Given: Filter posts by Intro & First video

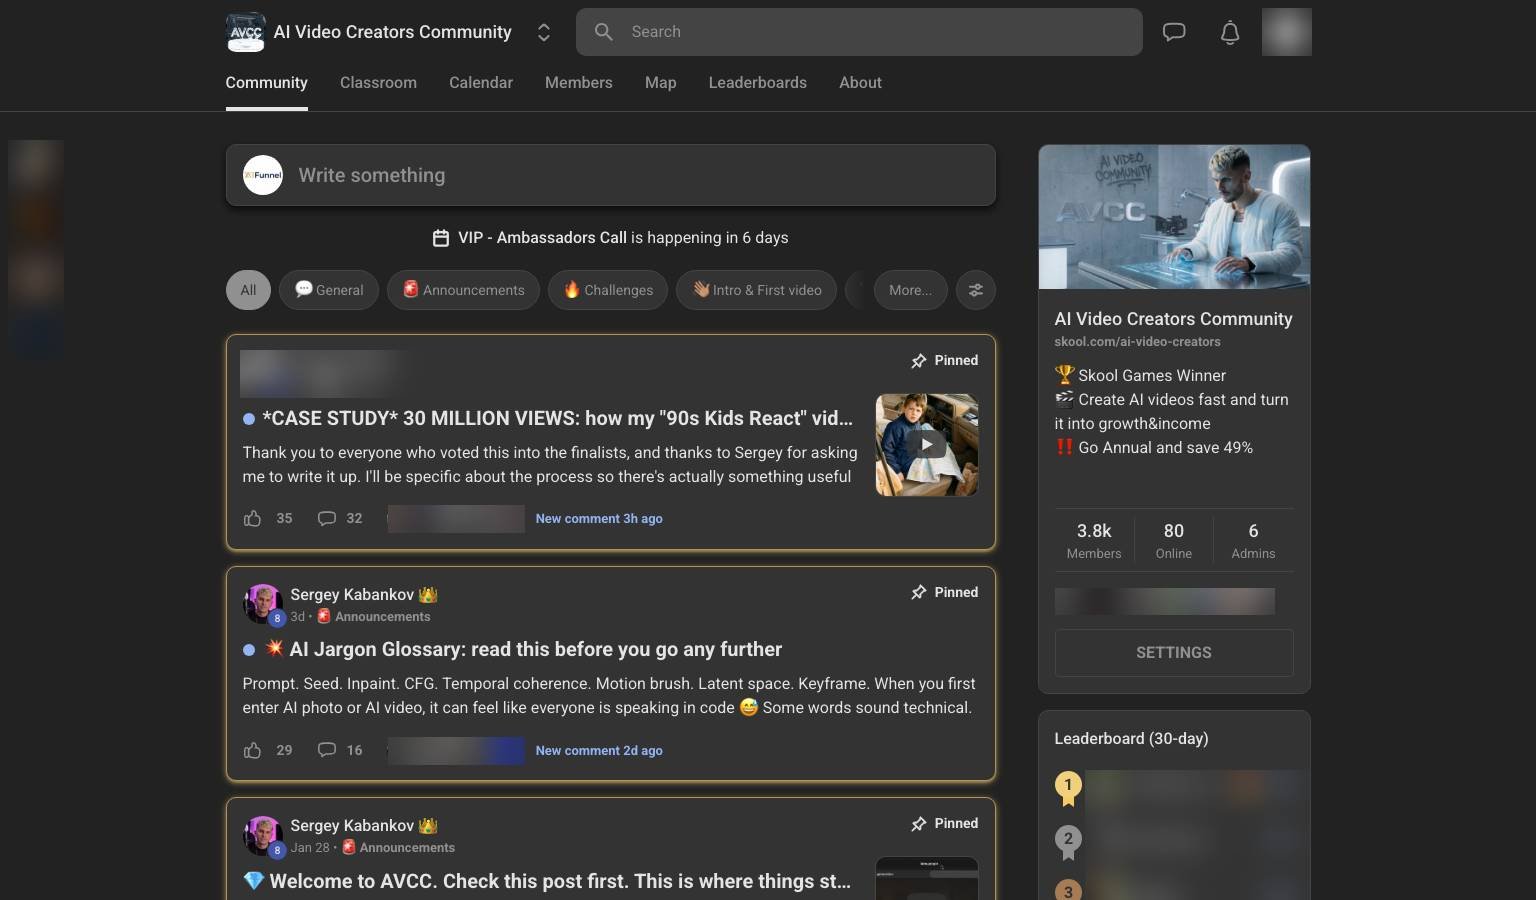Looking at the screenshot, I should [757, 290].
